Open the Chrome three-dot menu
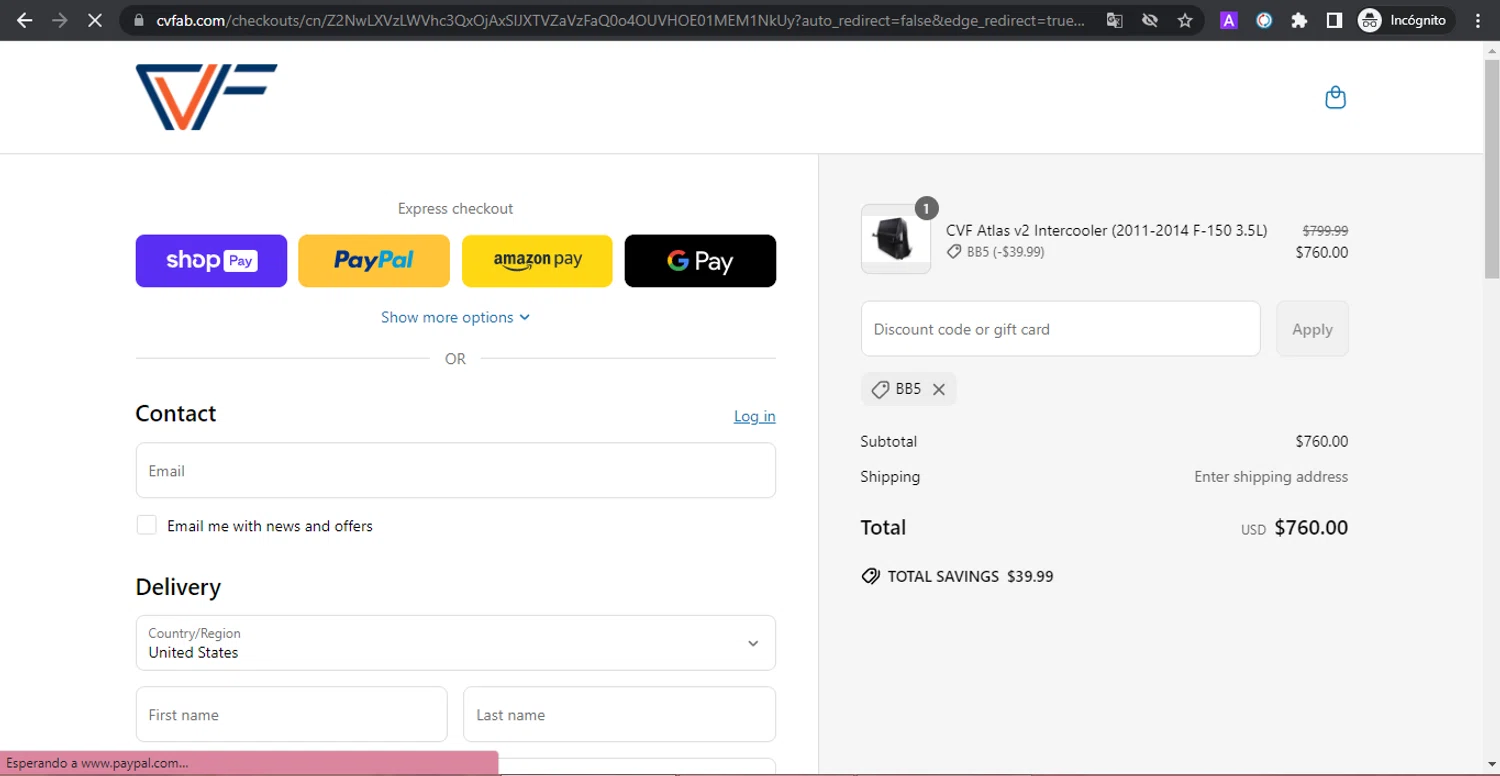 coord(1478,20)
